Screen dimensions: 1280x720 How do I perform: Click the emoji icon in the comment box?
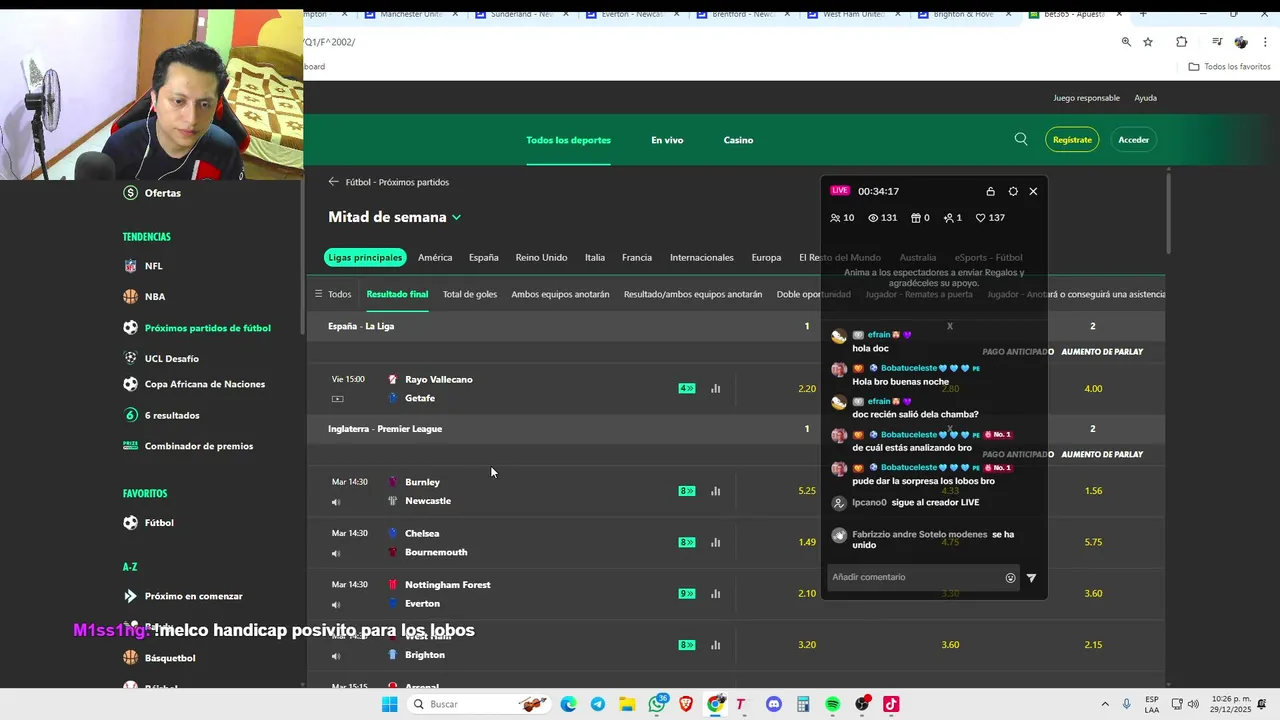coord(1010,577)
